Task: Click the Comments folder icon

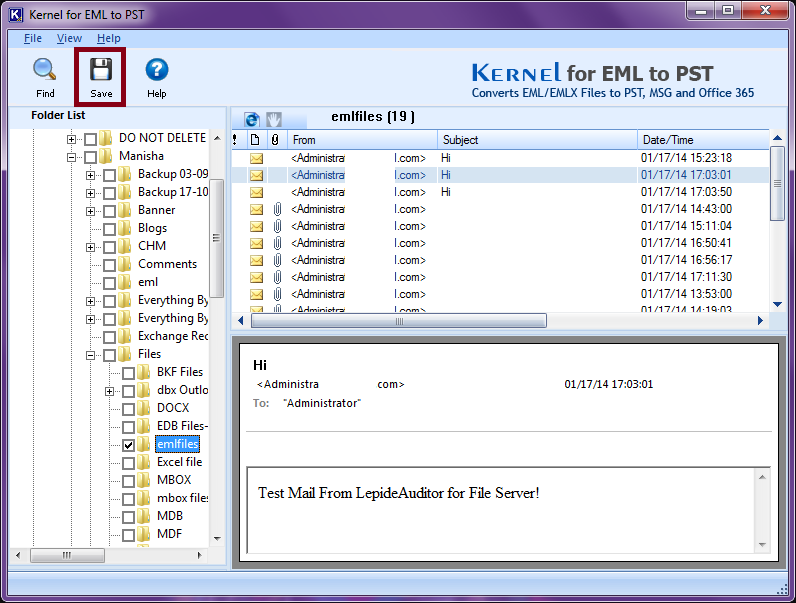Action: [125, 264]
